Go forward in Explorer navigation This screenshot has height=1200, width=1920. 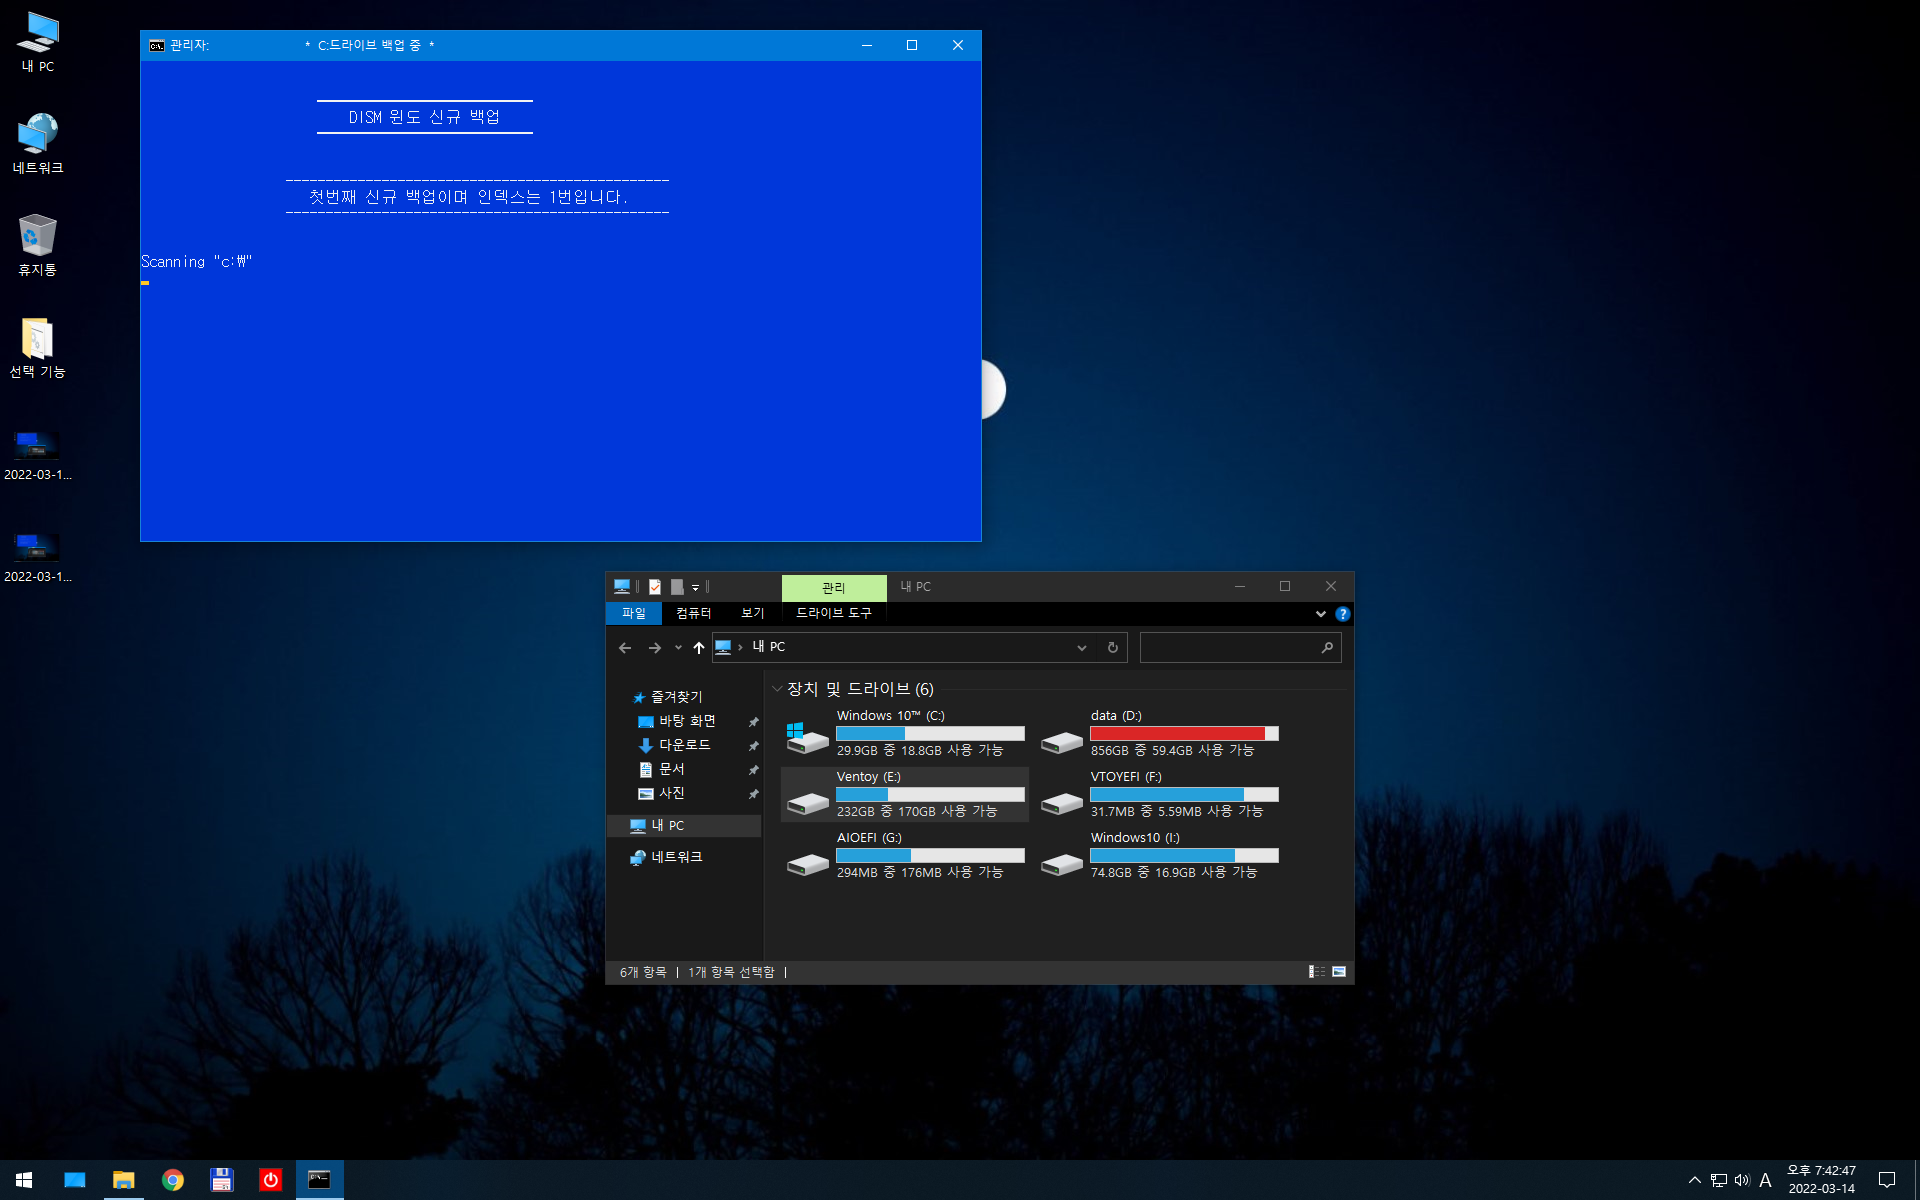coord(655,648)
